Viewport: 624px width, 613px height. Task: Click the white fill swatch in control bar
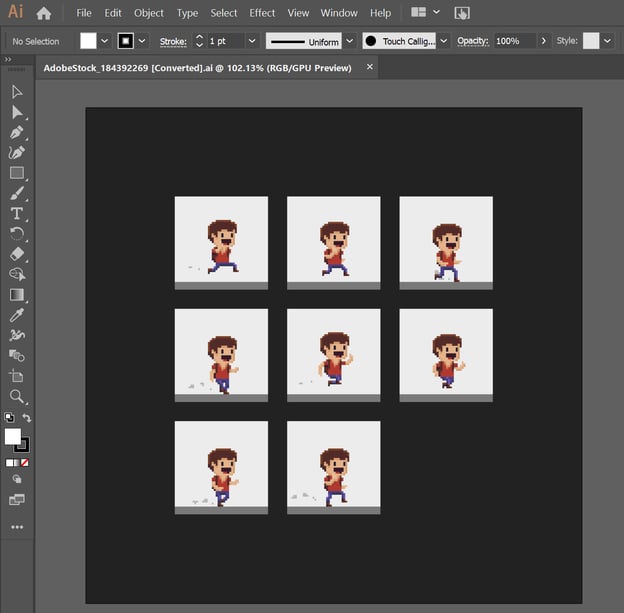(x=88, y=41)
